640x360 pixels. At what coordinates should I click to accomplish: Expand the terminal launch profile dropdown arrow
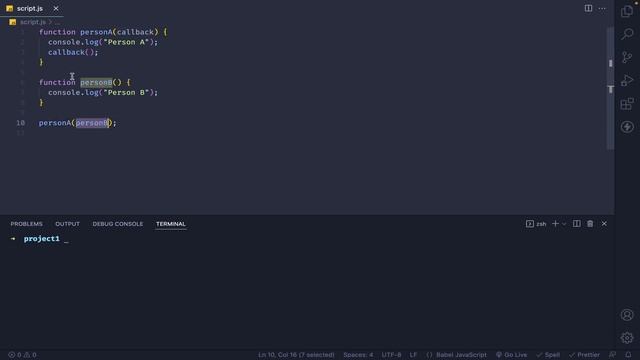[564, 224]
